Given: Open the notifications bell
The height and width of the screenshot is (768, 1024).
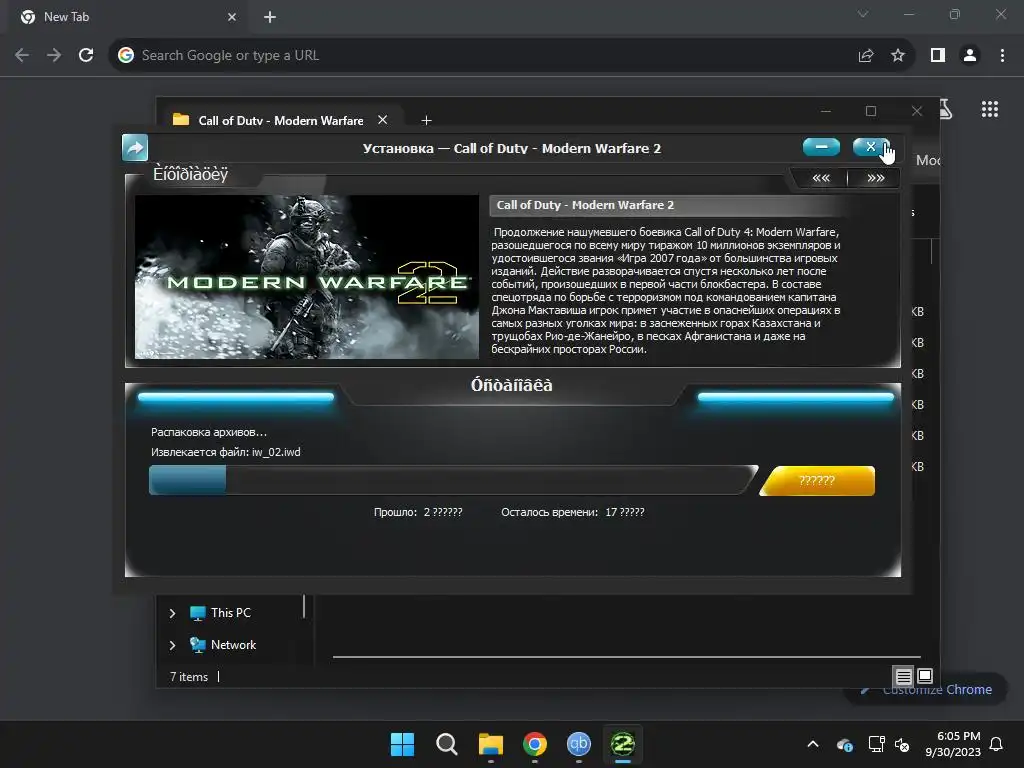Looking at the screenshot, I should point(997,744).
